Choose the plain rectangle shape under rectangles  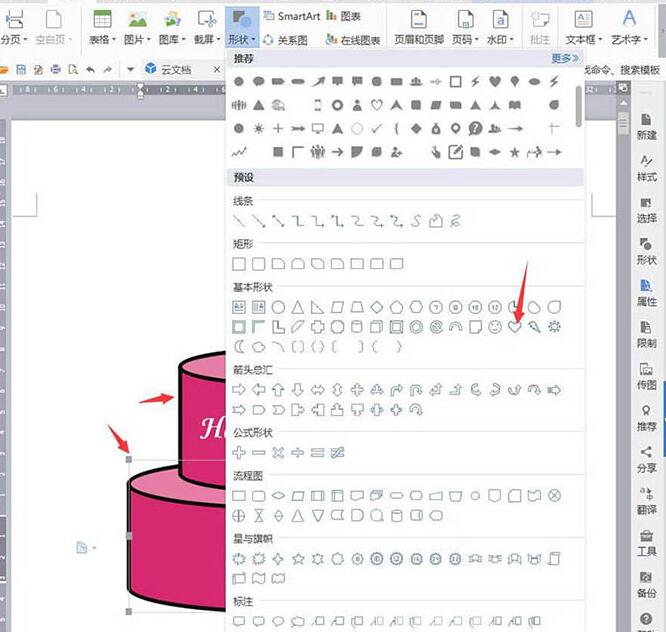click(x=239, y=264)
